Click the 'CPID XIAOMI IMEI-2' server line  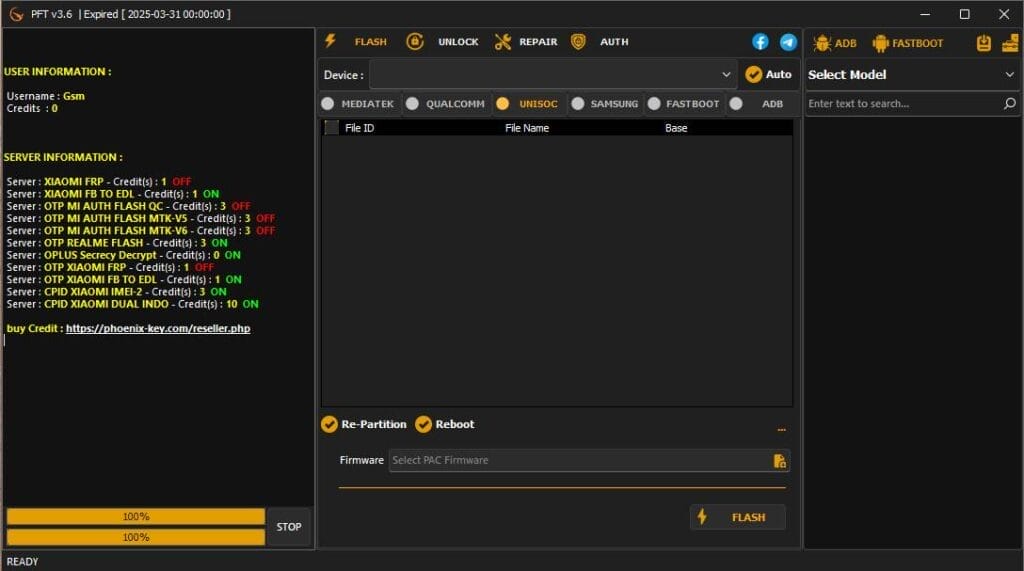tap(116, 292)
